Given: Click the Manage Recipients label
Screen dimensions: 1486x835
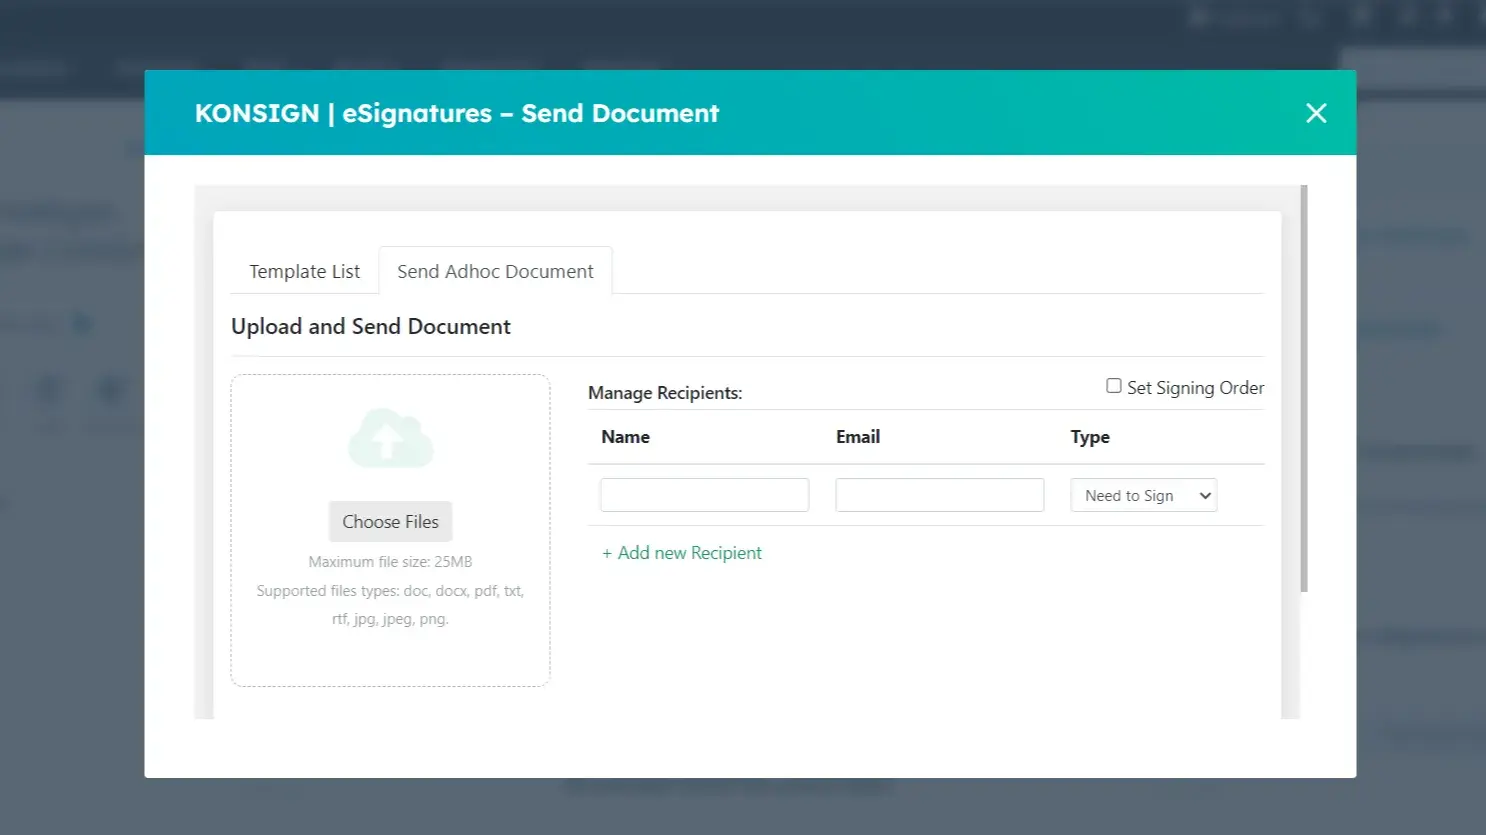Looking at the screenshot, I should (665, 393).
